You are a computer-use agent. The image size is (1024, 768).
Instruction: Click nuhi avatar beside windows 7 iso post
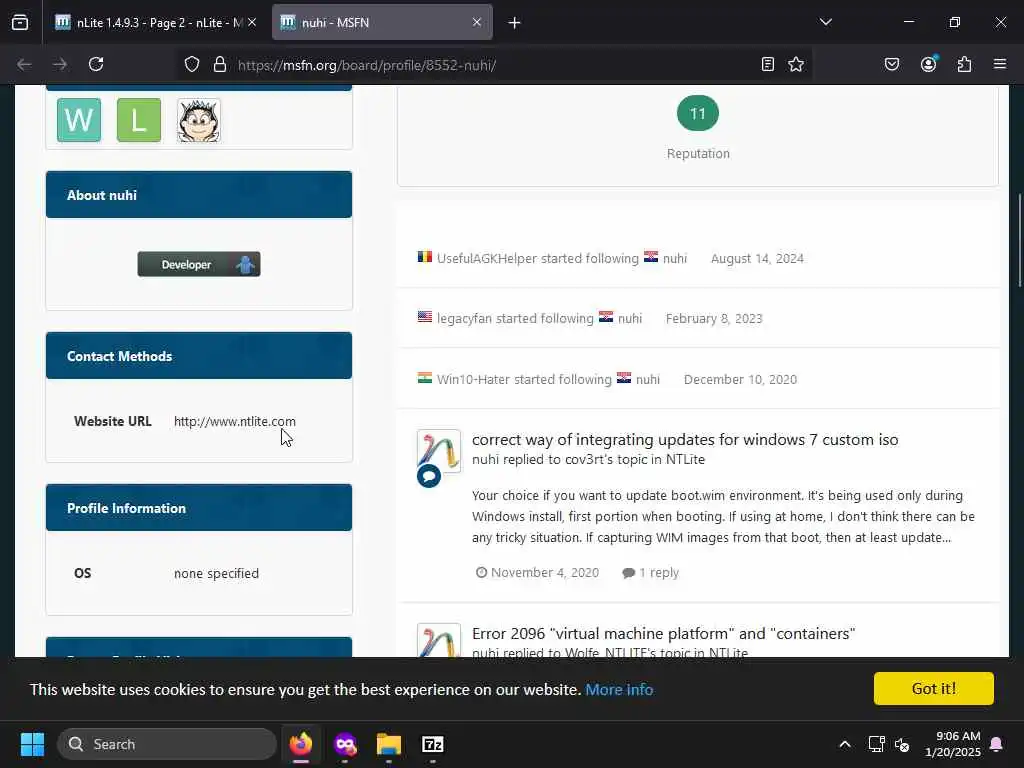pos(439,451)
